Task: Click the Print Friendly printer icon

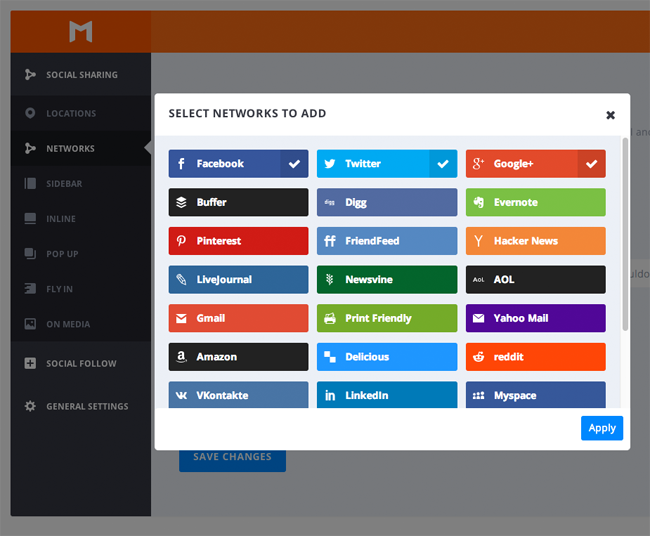Action: [330, 318]
